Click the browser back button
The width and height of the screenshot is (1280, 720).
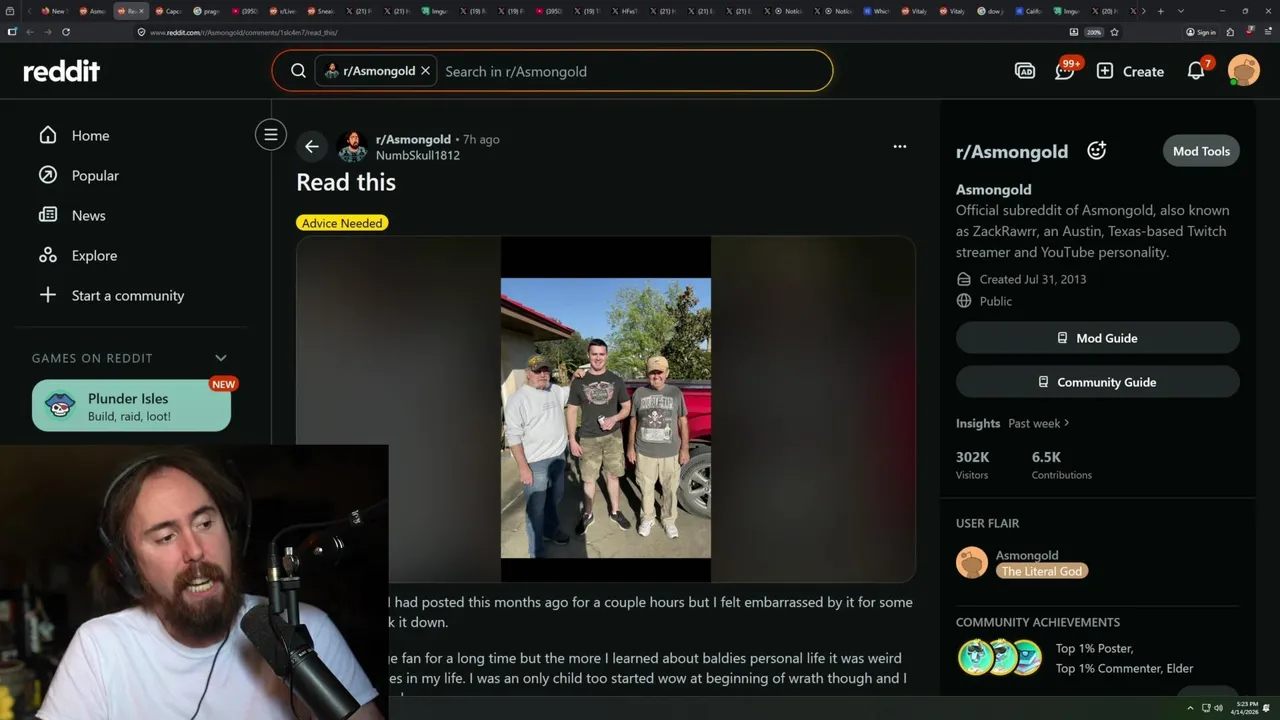[30, 32]
